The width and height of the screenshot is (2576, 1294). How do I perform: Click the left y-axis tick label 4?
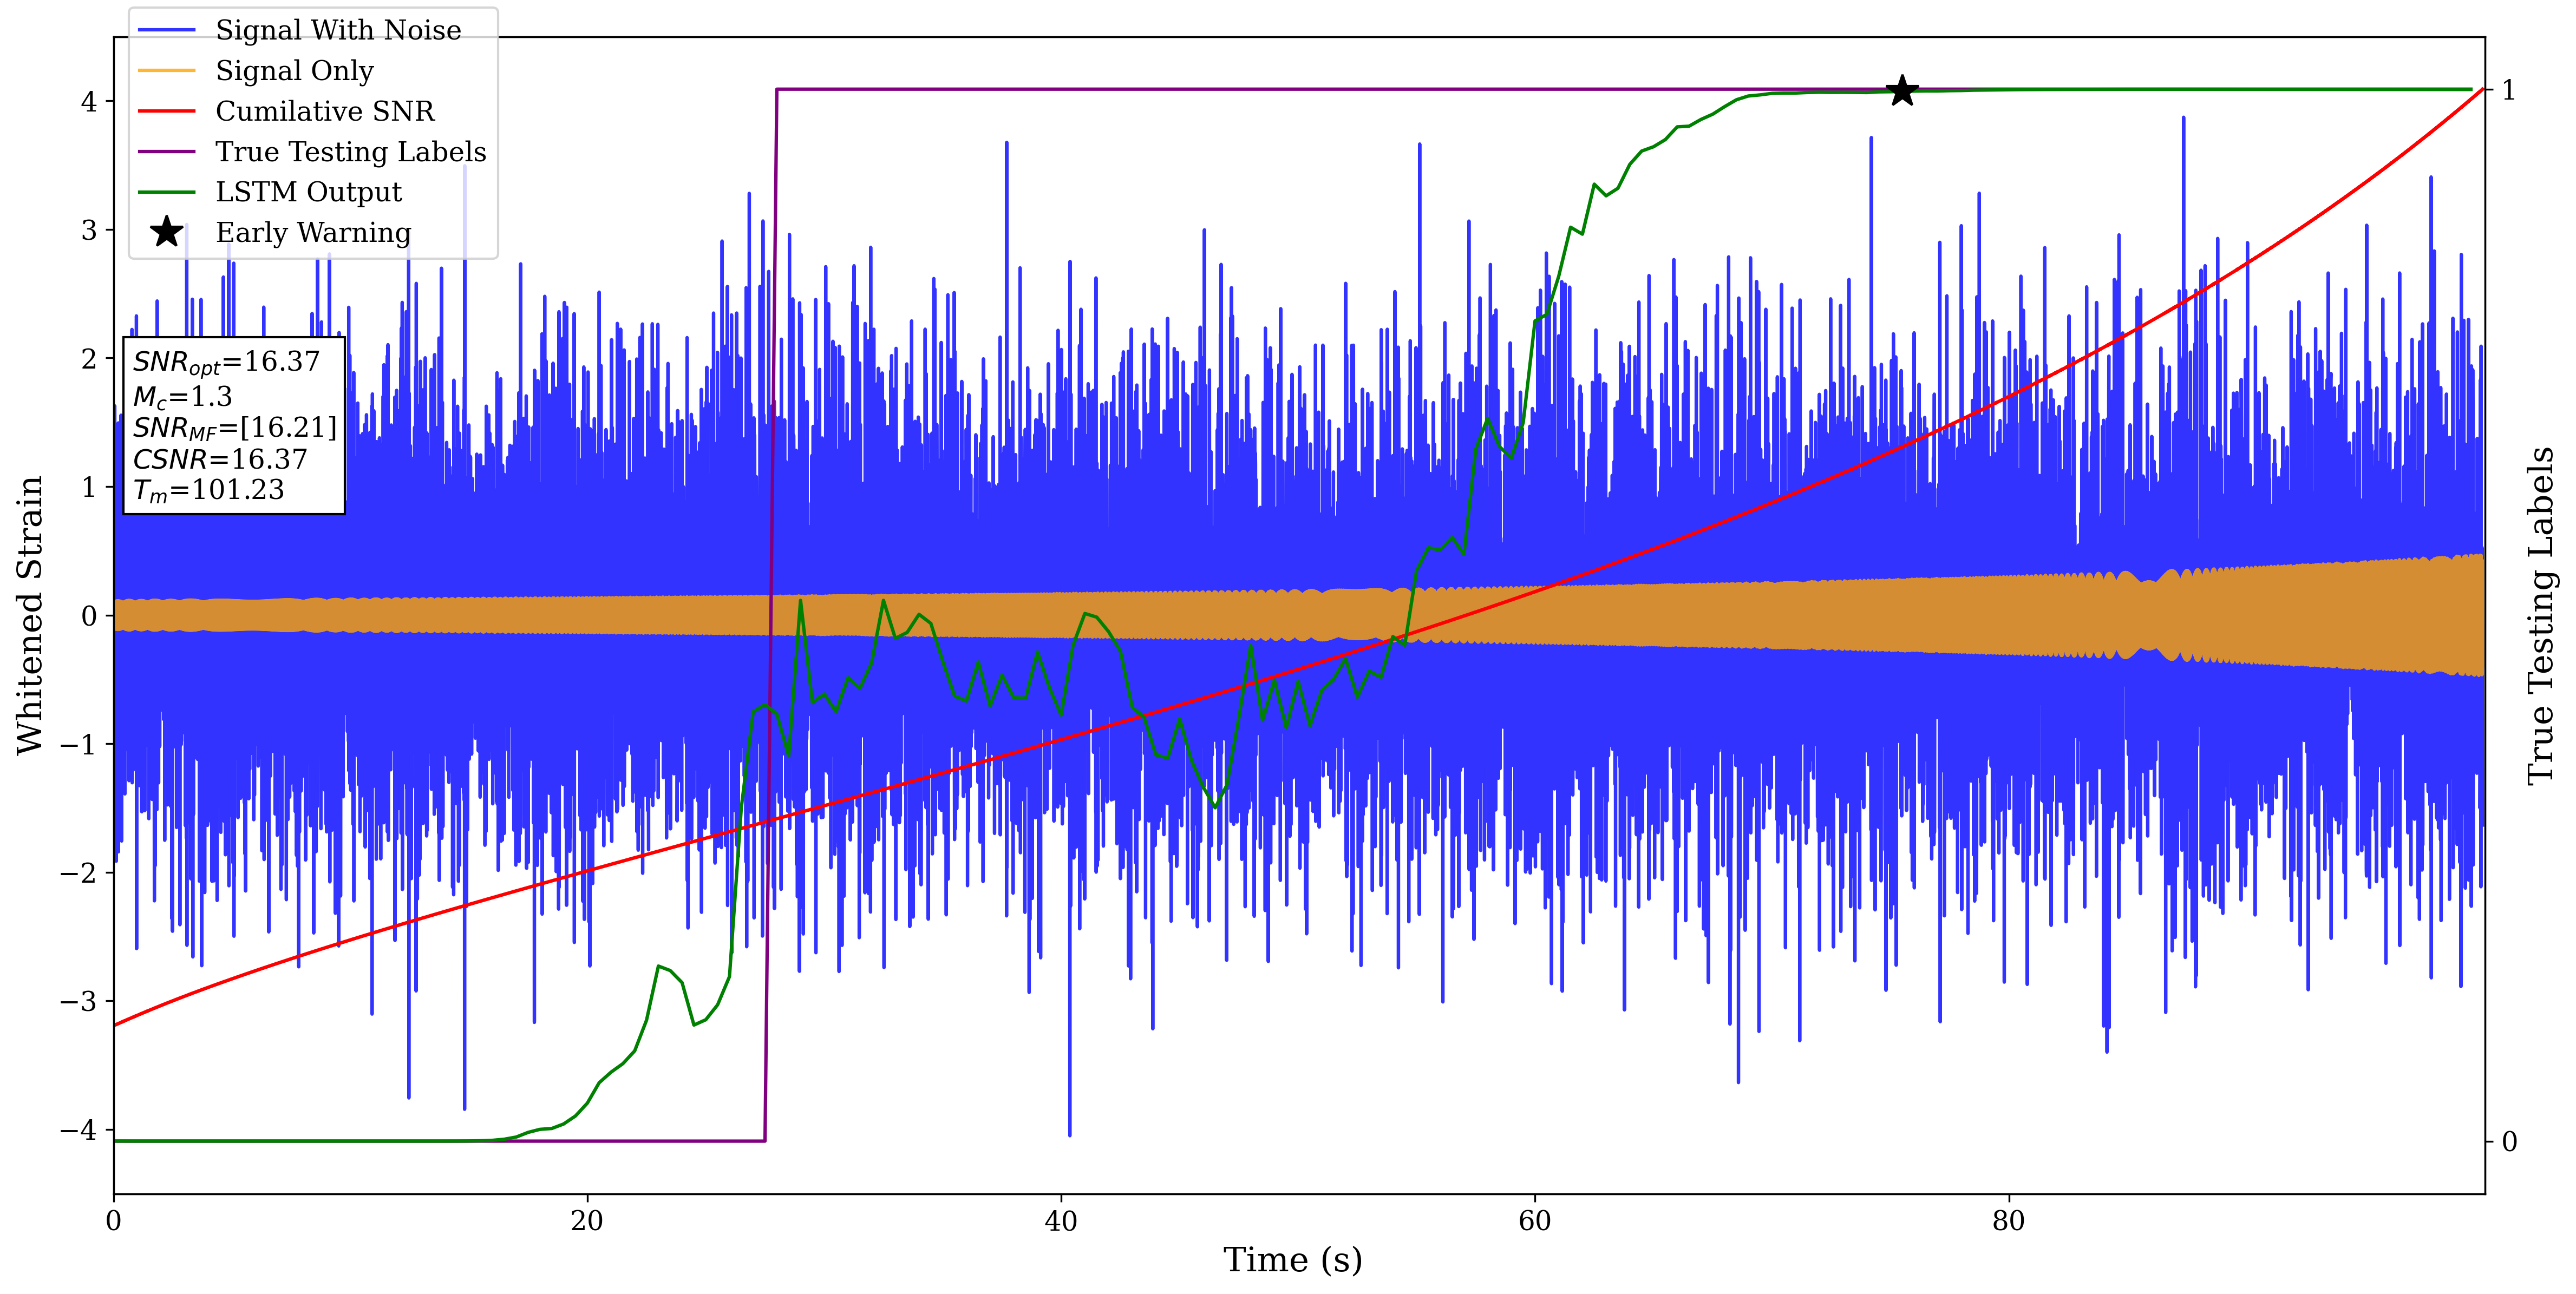(90, 102)
